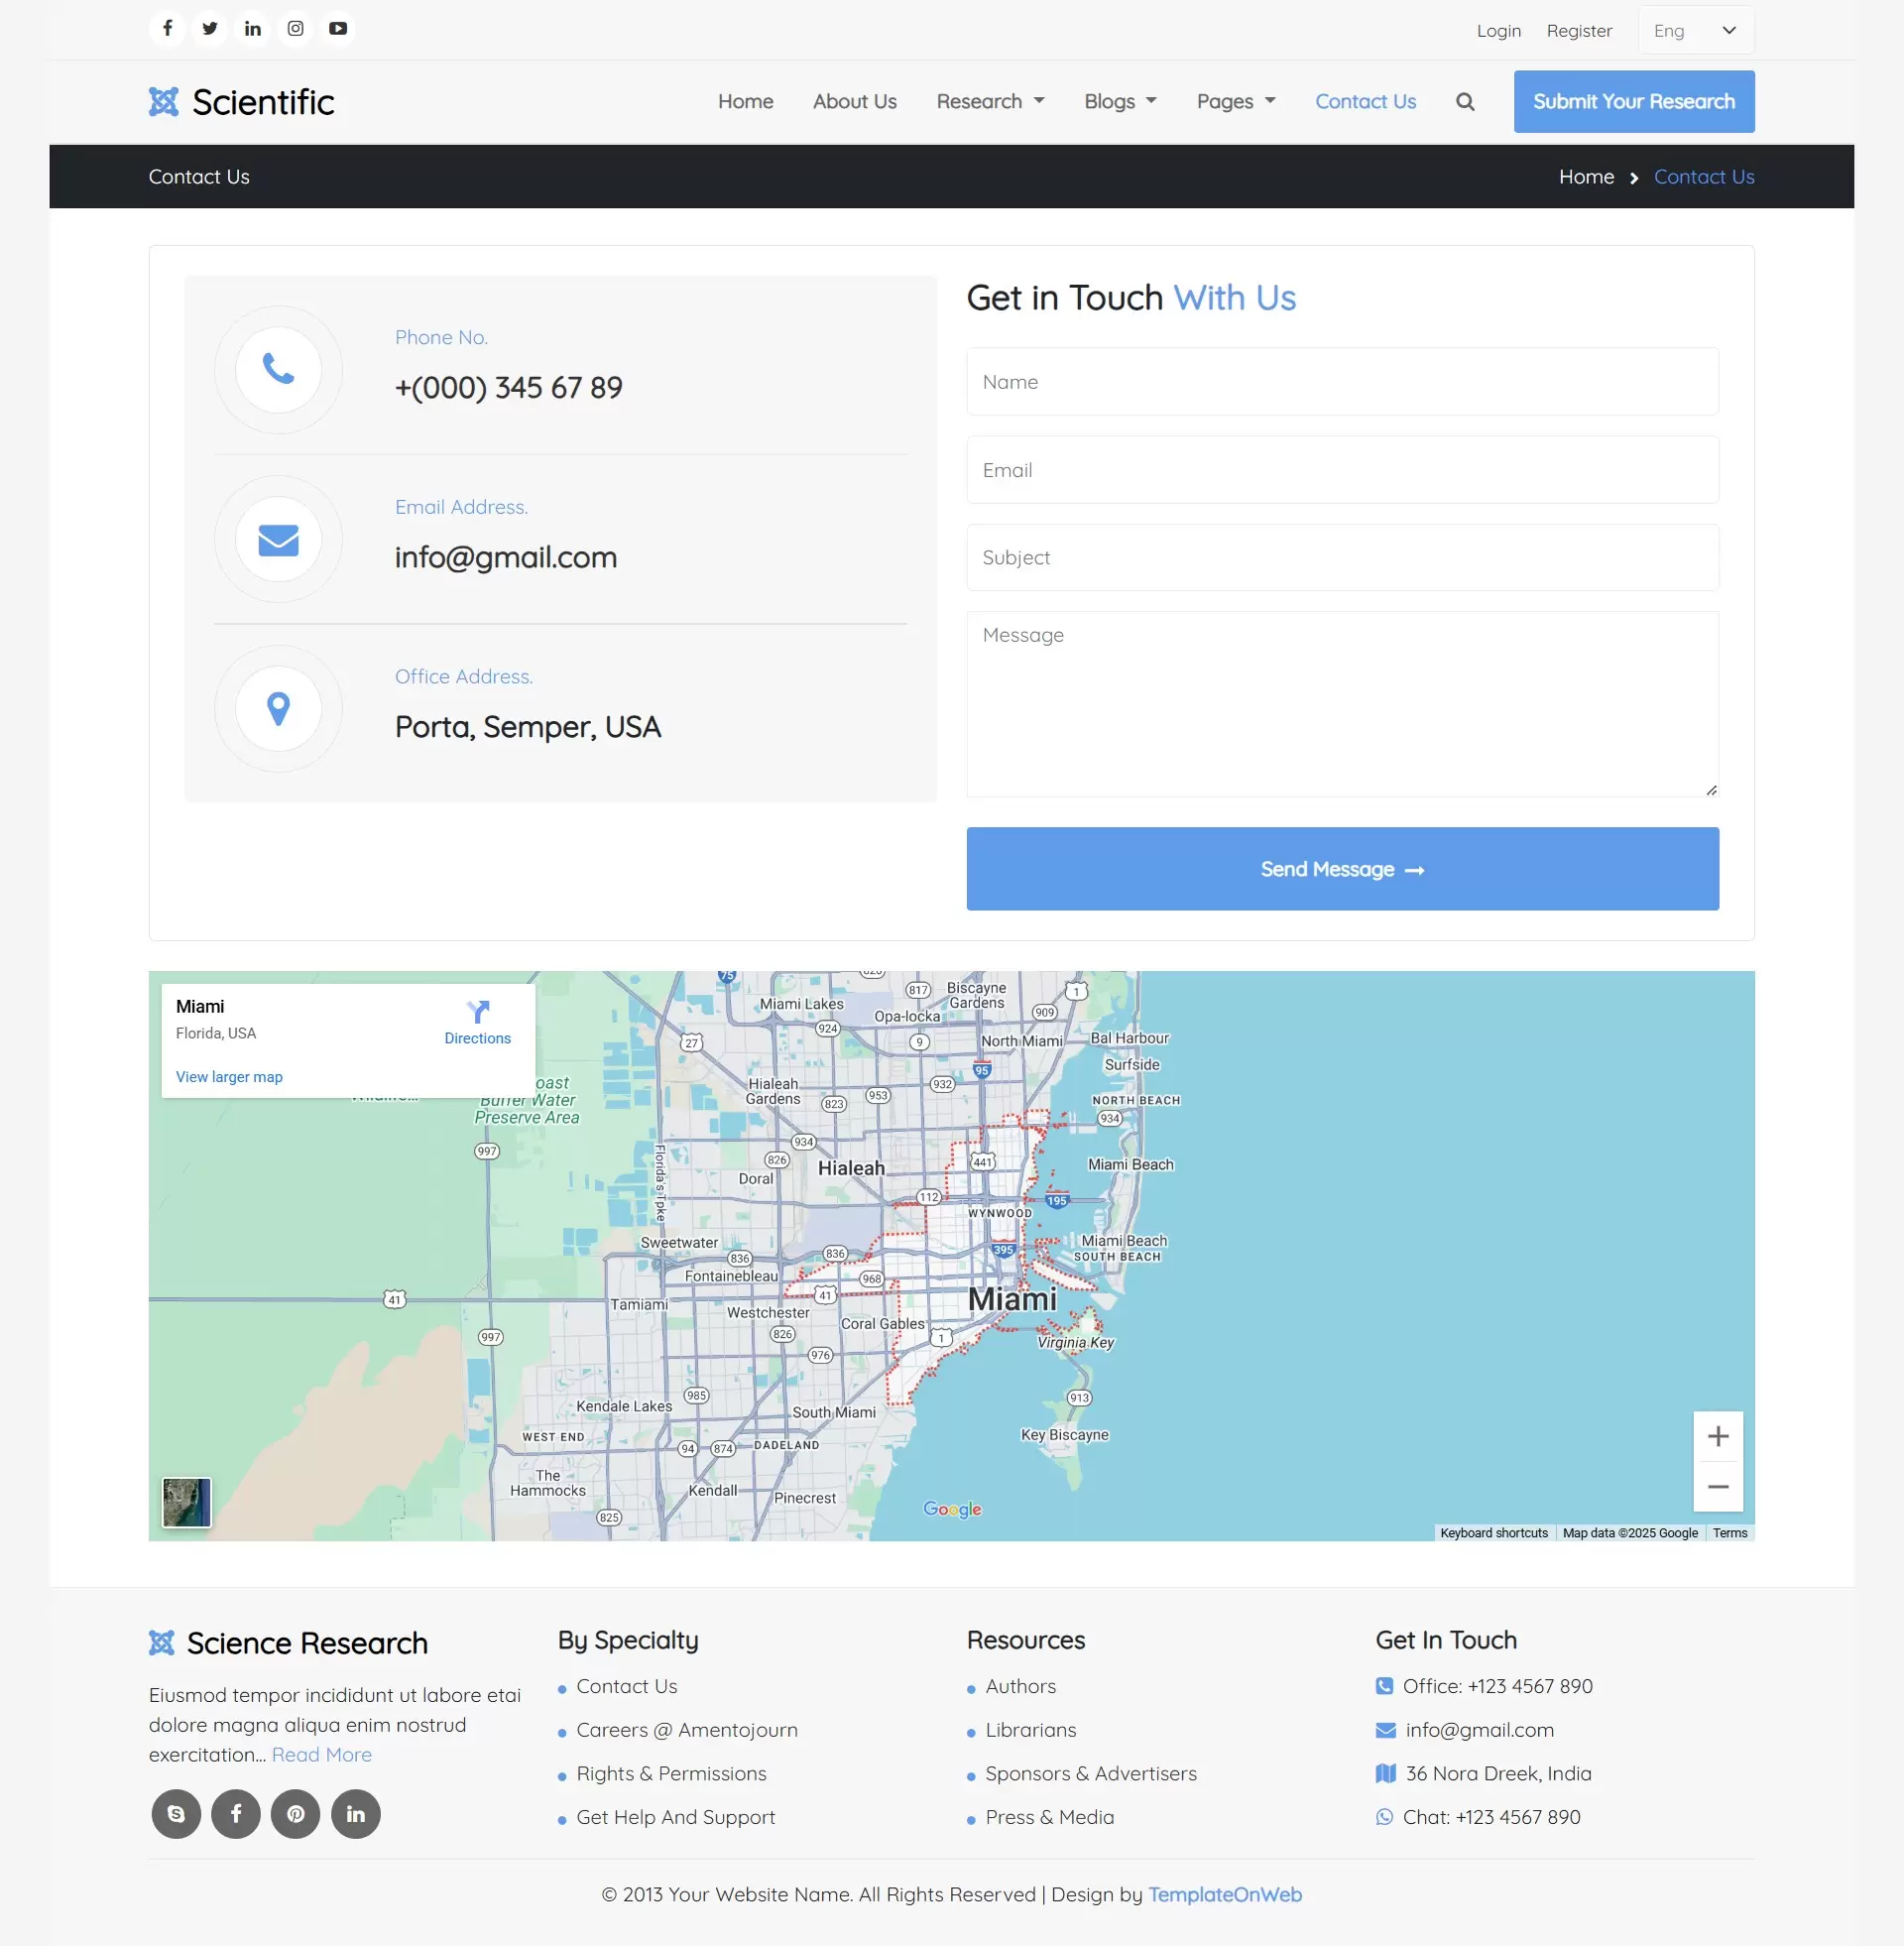Expand the Pages dropdown menu

point(1235,101)
